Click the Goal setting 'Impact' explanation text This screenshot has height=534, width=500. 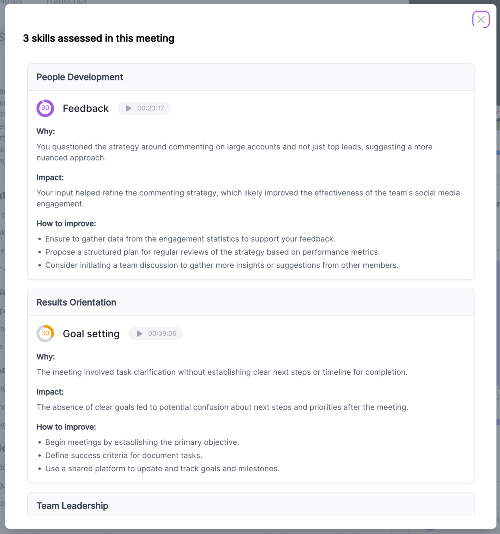222,407
